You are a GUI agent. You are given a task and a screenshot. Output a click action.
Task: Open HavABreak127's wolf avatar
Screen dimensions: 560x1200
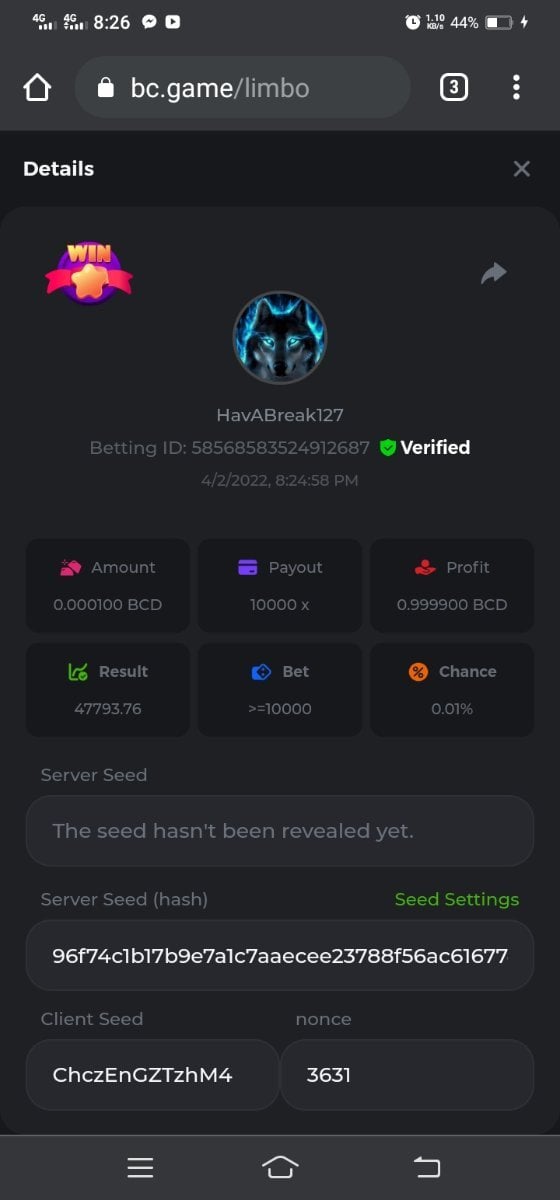tap(280, 338)
